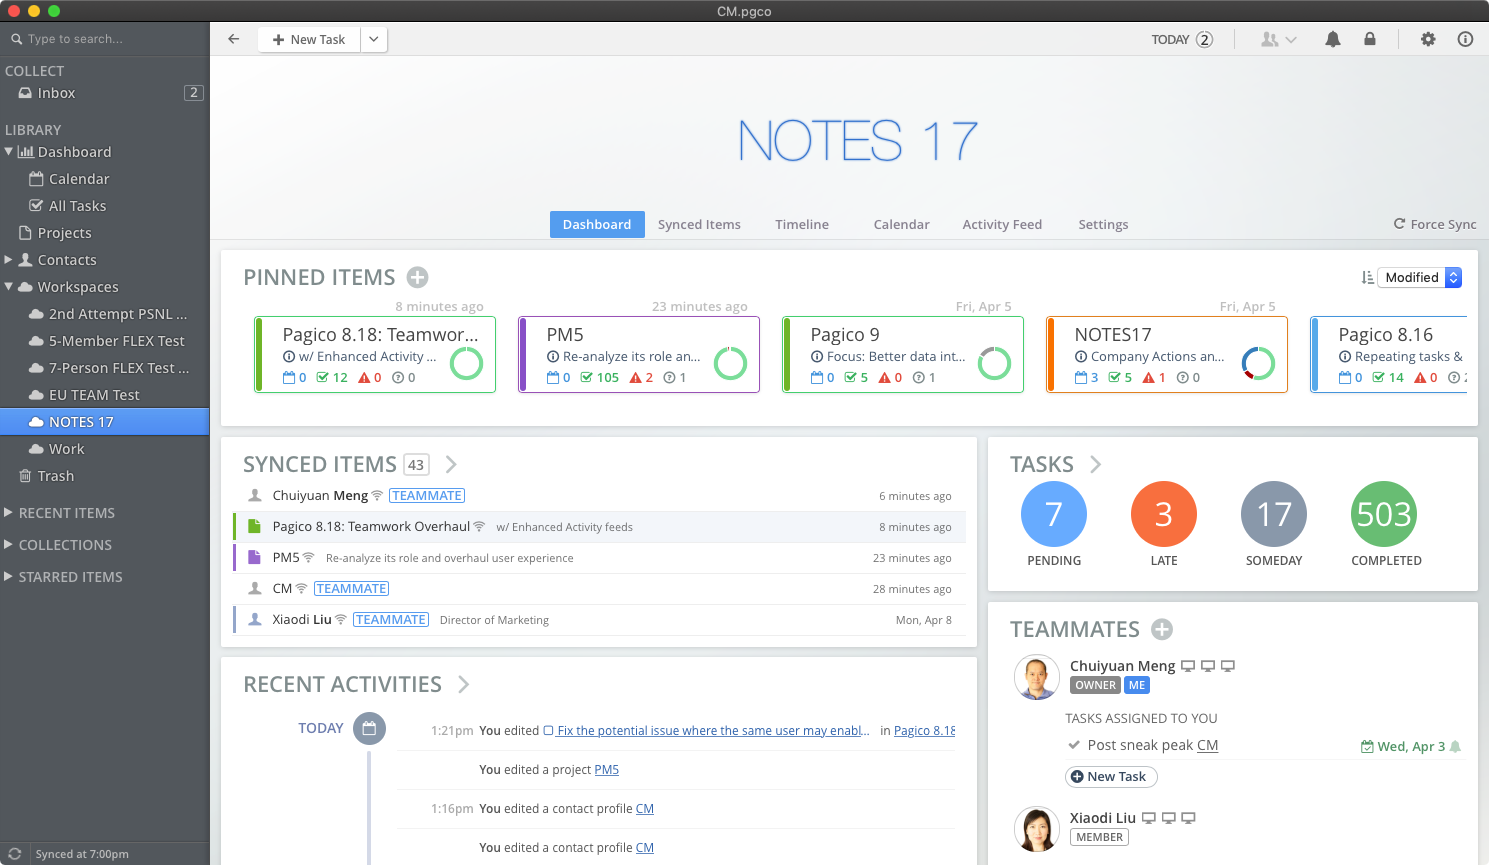Image resolution: width=1489 pixels, height=865 pixels.
Task: Expand STARRED ITEMS section
Action: (x=9, y=577)
